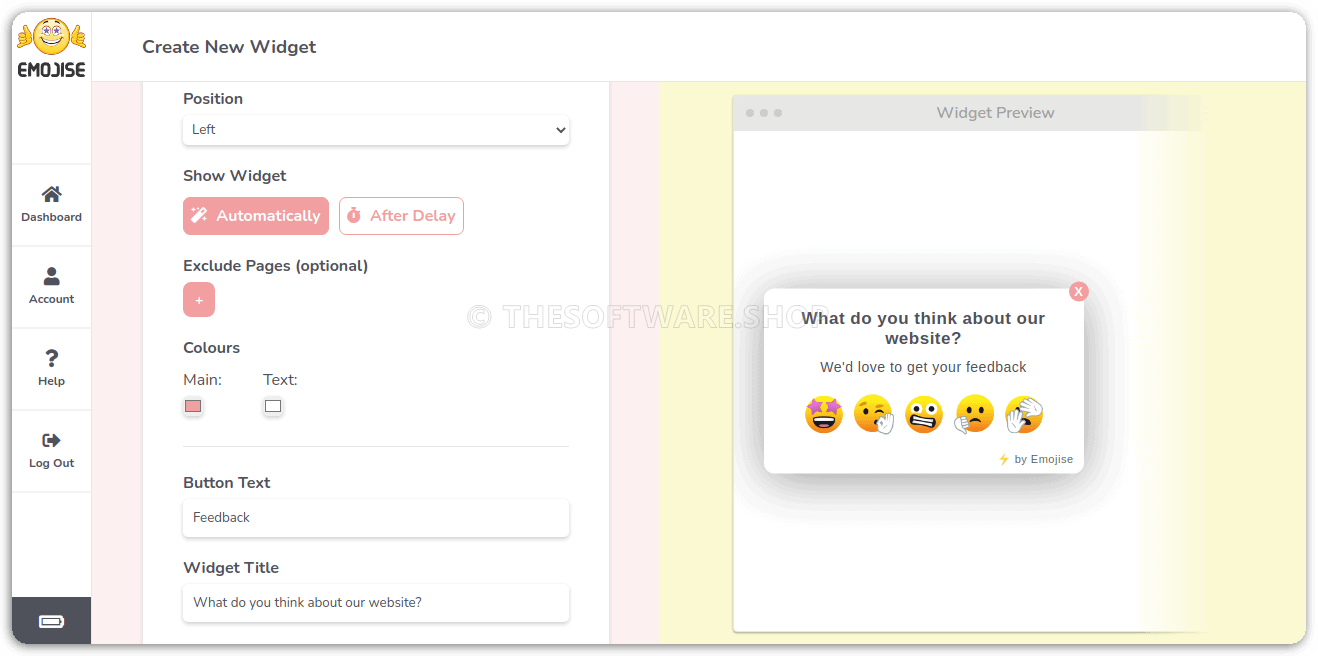The image size is (1318, 656).
Task: Choose the thumbs-down frowning emoji
Action: (974, 414)
